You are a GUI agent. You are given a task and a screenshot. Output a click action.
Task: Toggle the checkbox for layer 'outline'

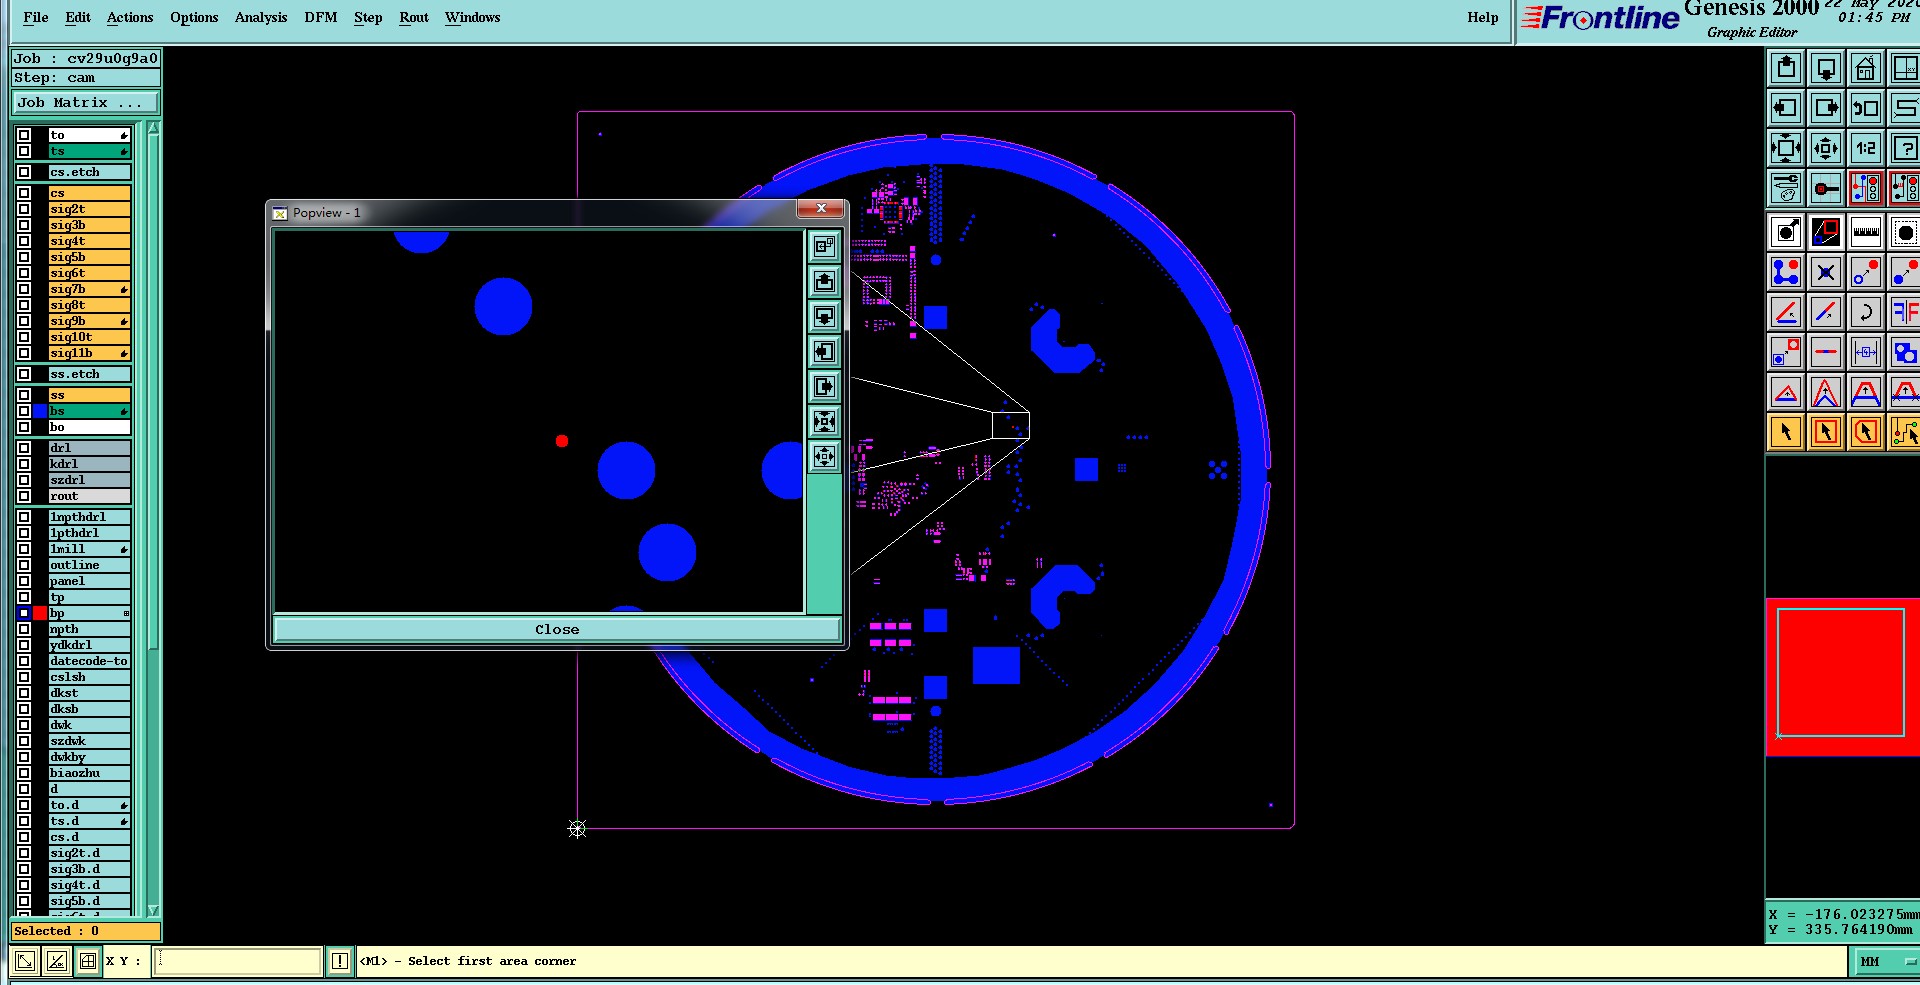pos(24,565)
